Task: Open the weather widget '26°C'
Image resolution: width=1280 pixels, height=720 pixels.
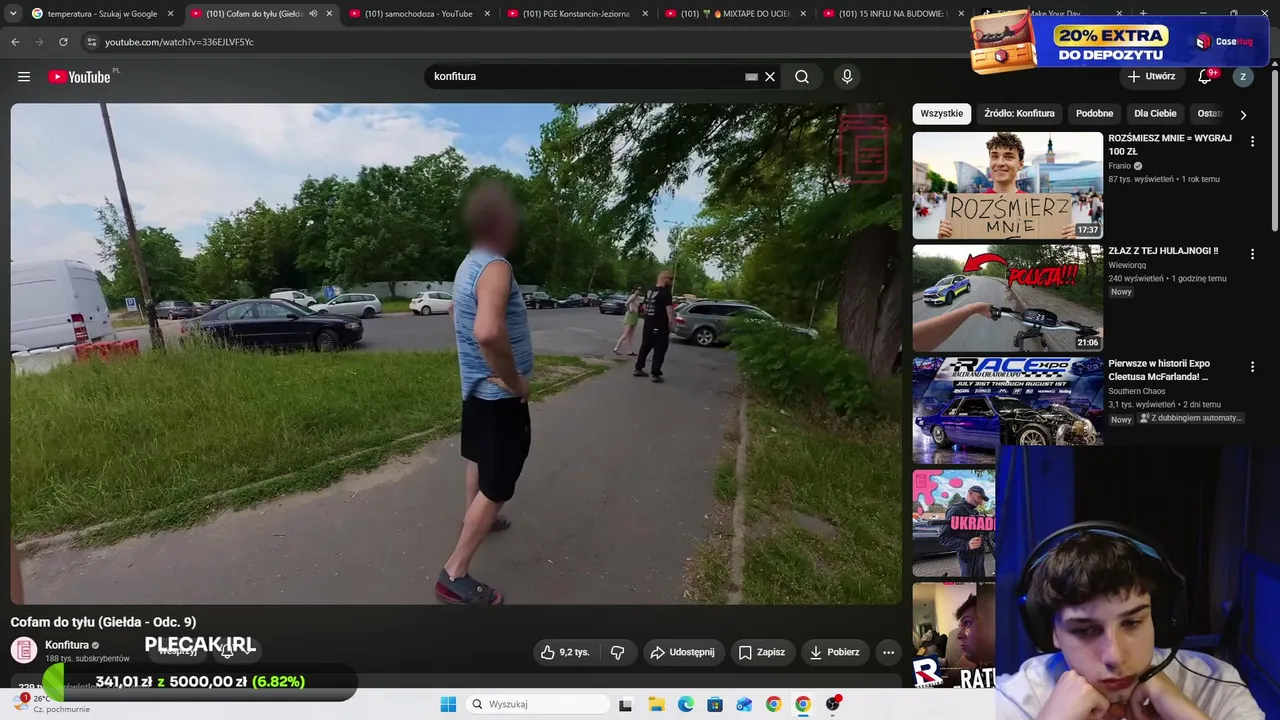Action: pos(50,703)
